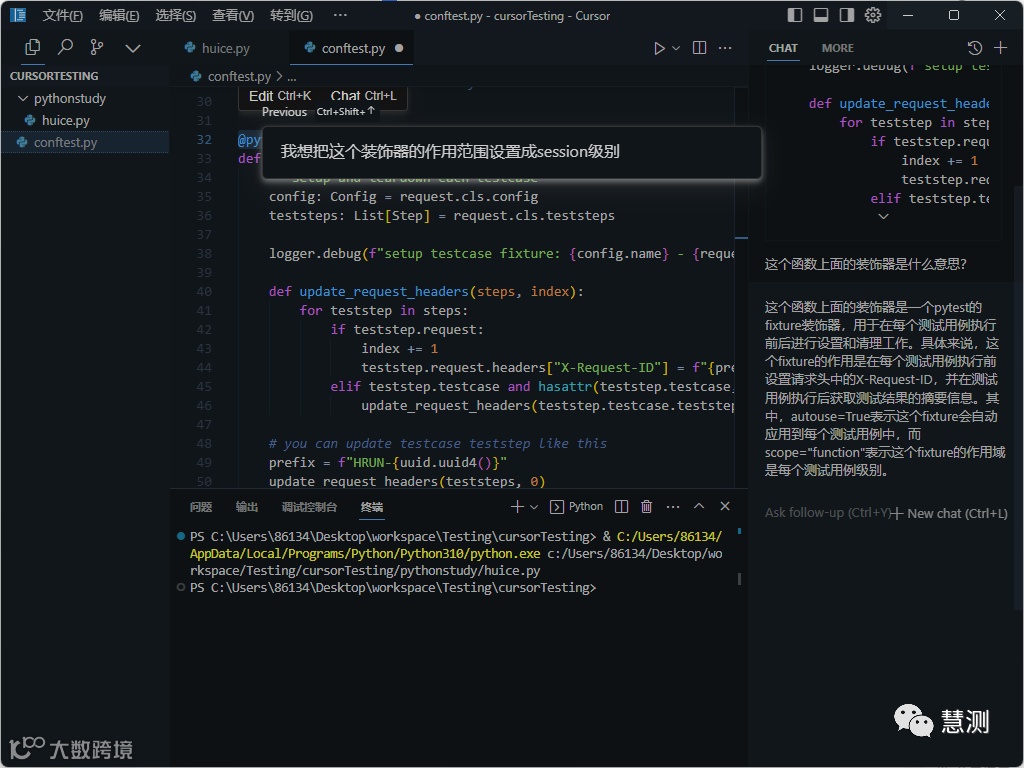Click the Run Python file play icon

pyautogui.click(x=659, y=48)
